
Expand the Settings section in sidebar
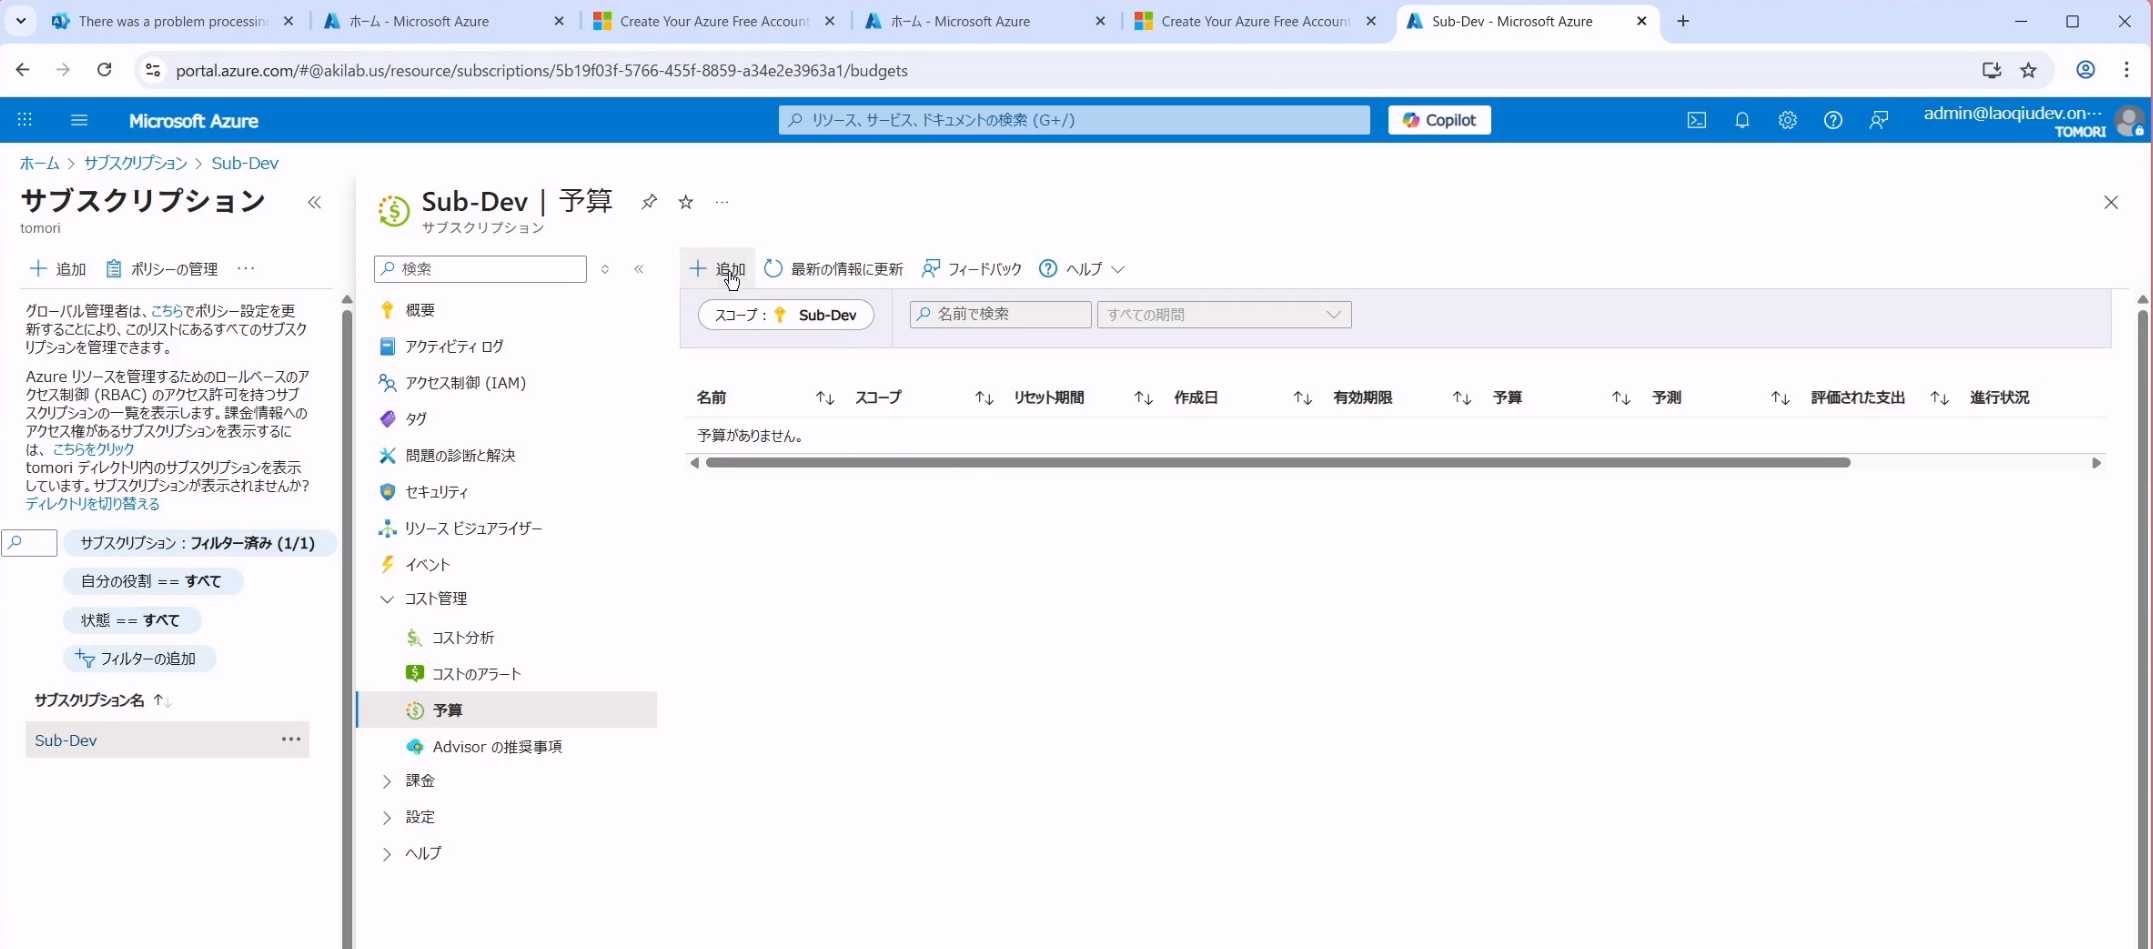coord(387,818)
